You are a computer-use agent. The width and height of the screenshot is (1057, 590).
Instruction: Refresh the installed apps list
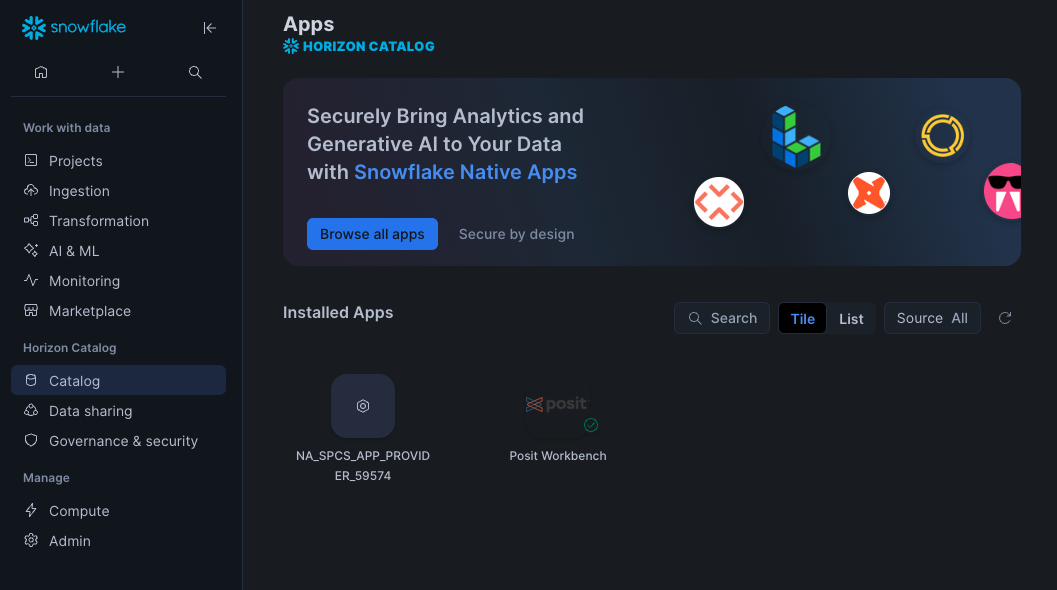coord(1004,318)
